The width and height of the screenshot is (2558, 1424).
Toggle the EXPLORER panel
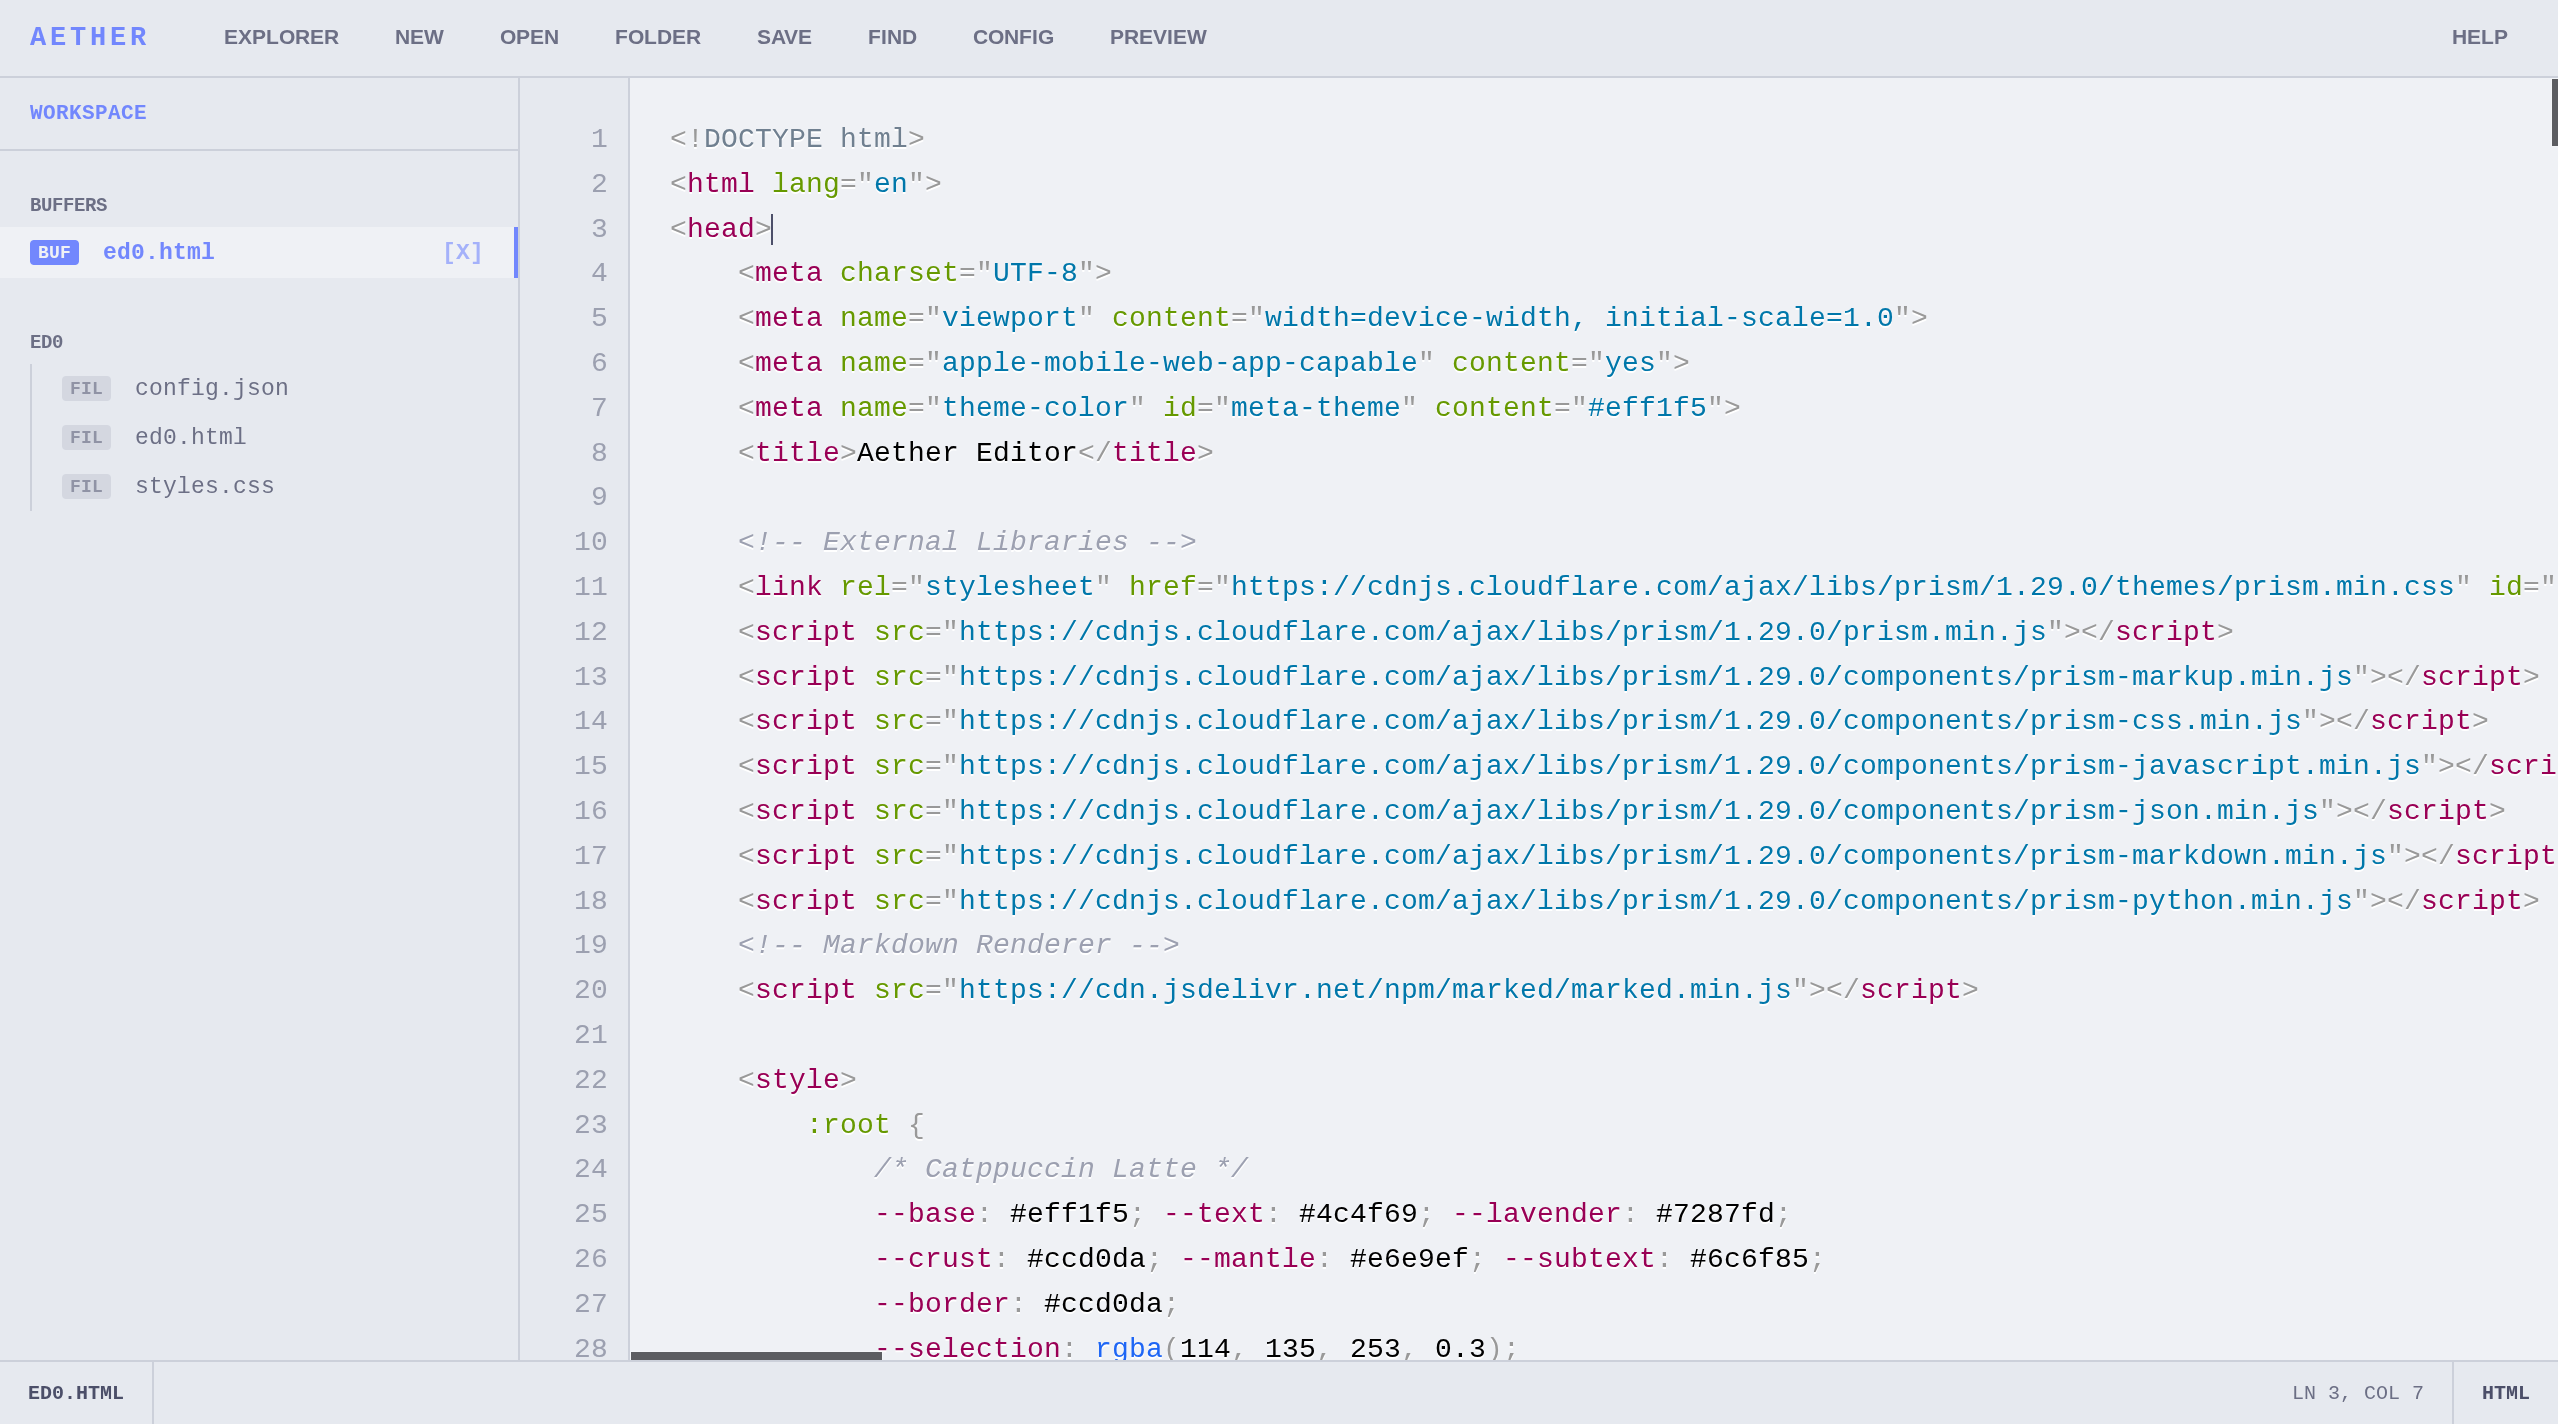pos(281,37)
